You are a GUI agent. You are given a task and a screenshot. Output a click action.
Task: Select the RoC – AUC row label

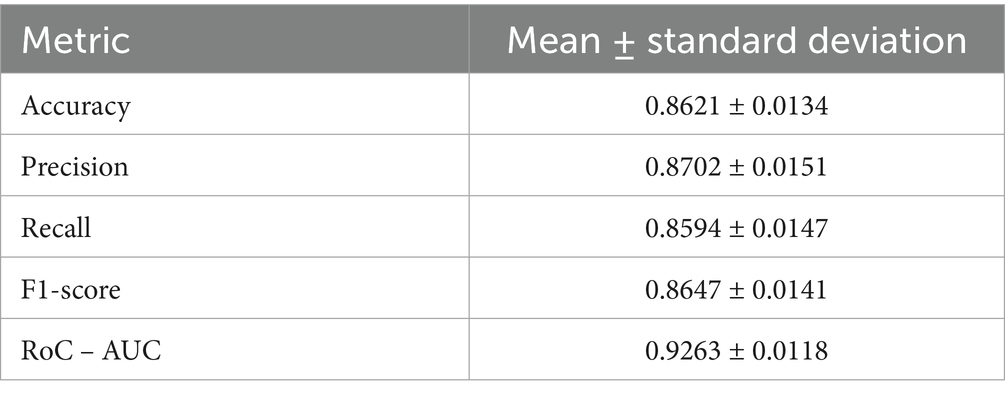(91, 351)
